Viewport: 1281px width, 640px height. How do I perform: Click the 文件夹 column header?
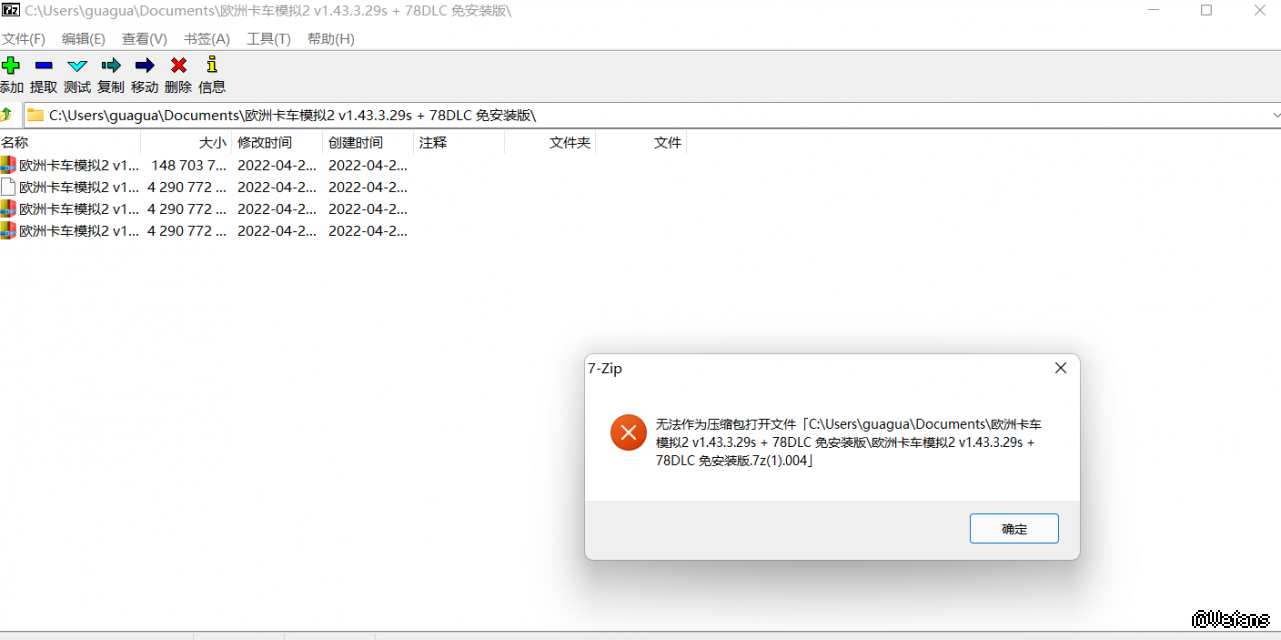click(x=550, y=143)
